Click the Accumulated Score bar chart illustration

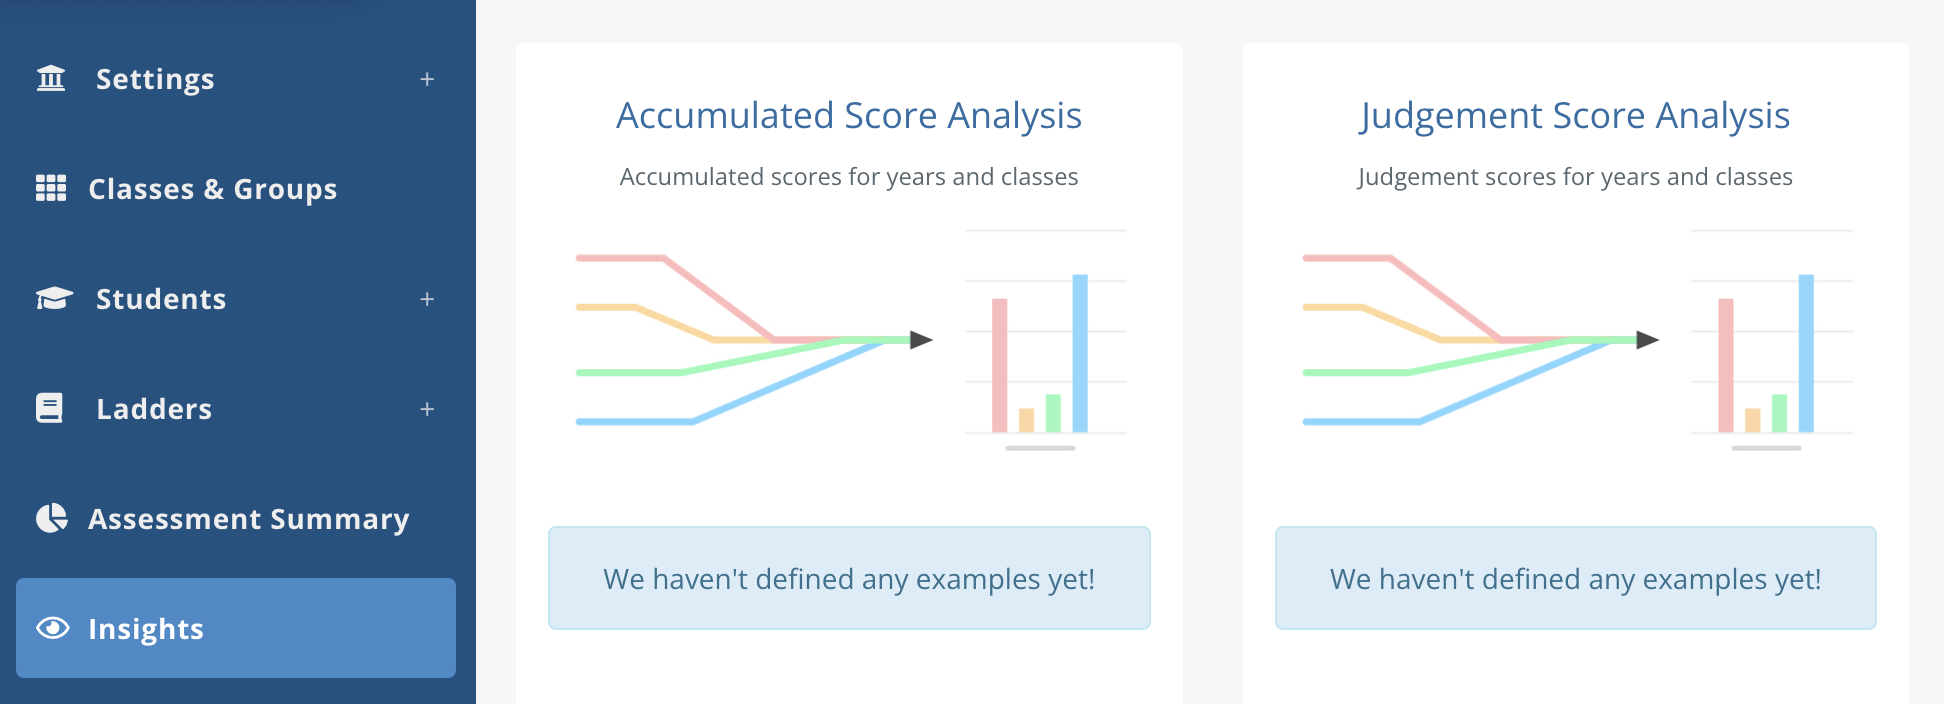tap(1046, 340)
